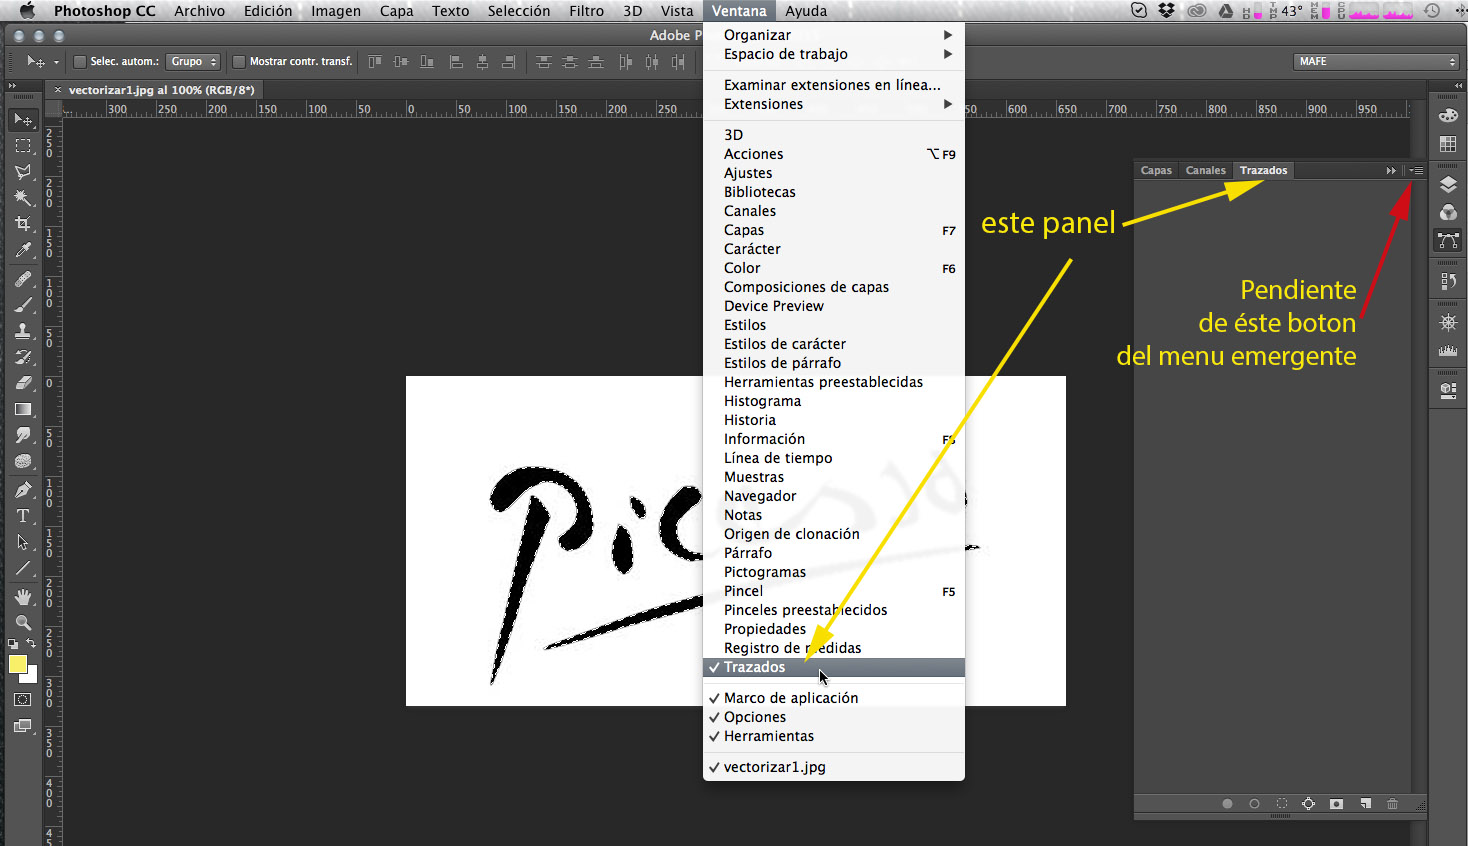Image resolution: width=1468 pixels, height=846 pixels.
Task: Toggle Marco de aplicación menu entry
Action: coord(834,698)
